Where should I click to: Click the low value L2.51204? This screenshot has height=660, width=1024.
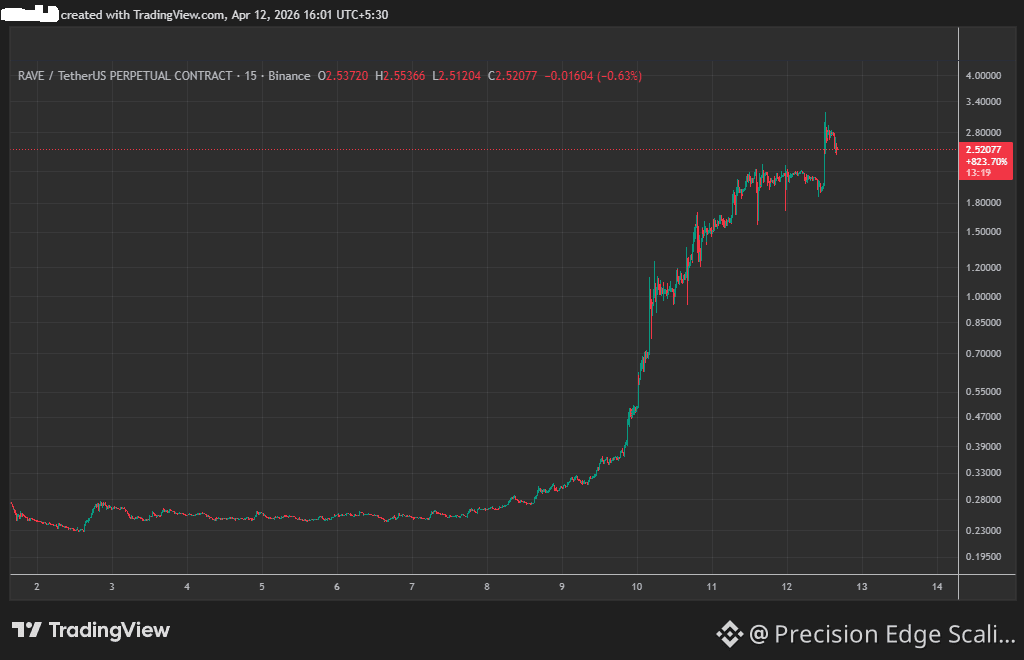456,76
